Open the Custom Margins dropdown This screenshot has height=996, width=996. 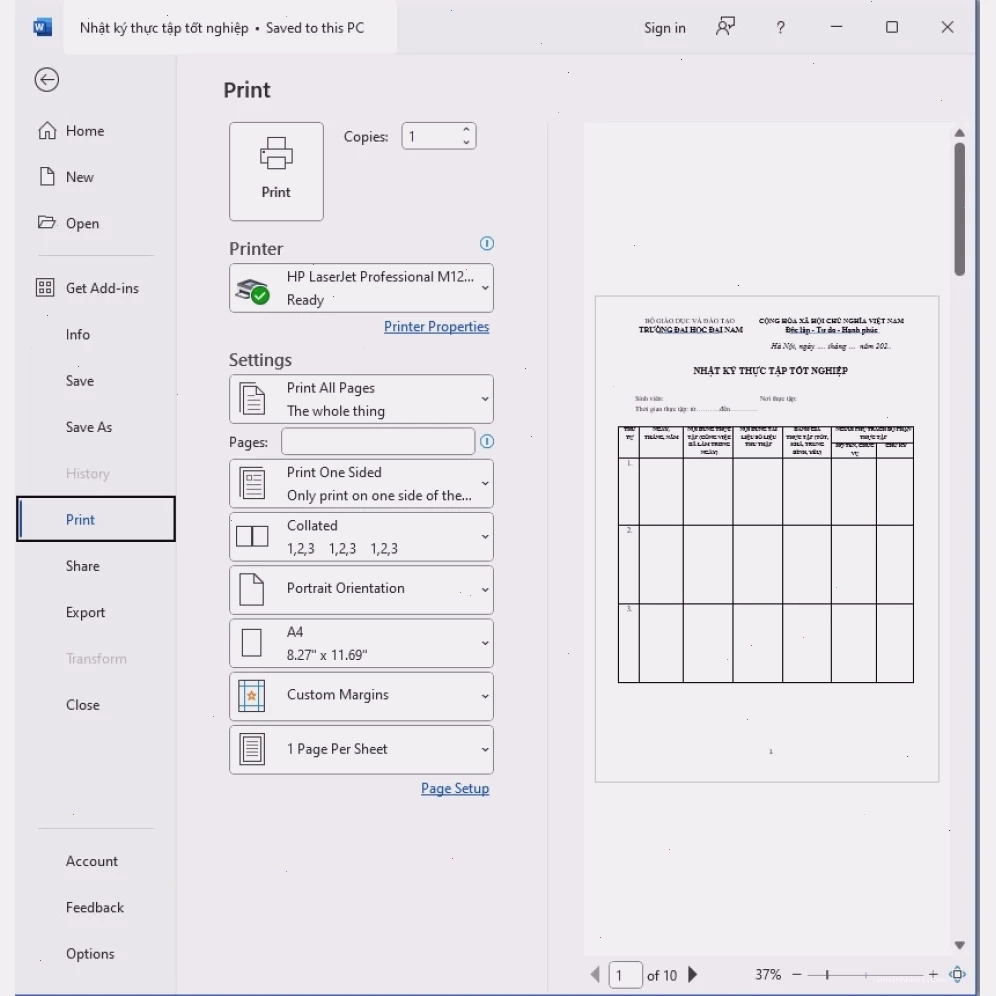tap(361, 696)
